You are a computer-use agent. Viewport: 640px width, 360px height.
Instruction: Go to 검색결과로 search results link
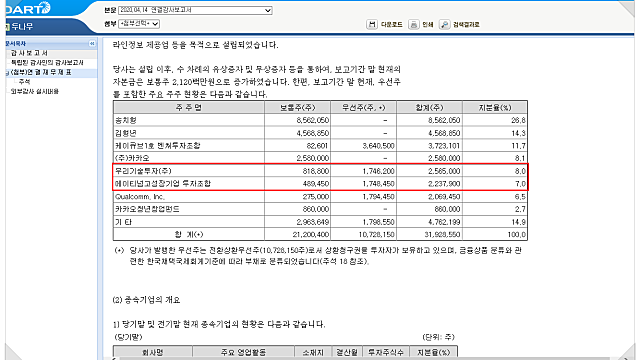coord(466,24)
